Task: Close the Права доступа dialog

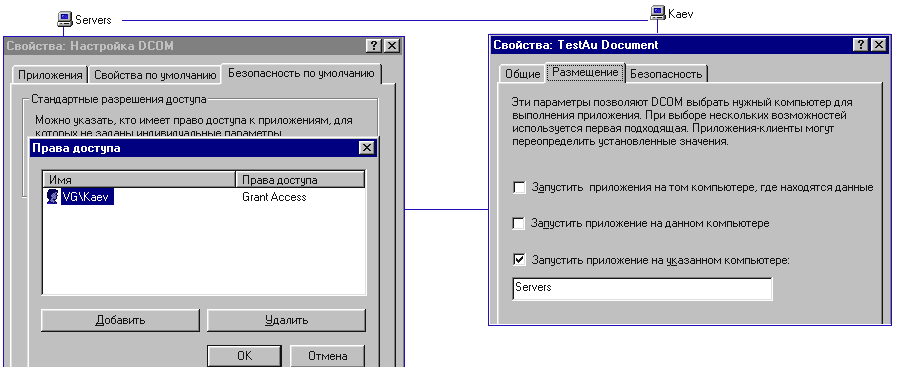Action: coord(366,148)
